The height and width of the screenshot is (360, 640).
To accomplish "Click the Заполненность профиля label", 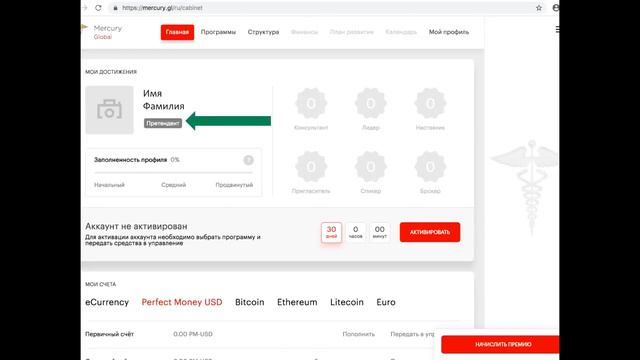I will click(131, 160).
